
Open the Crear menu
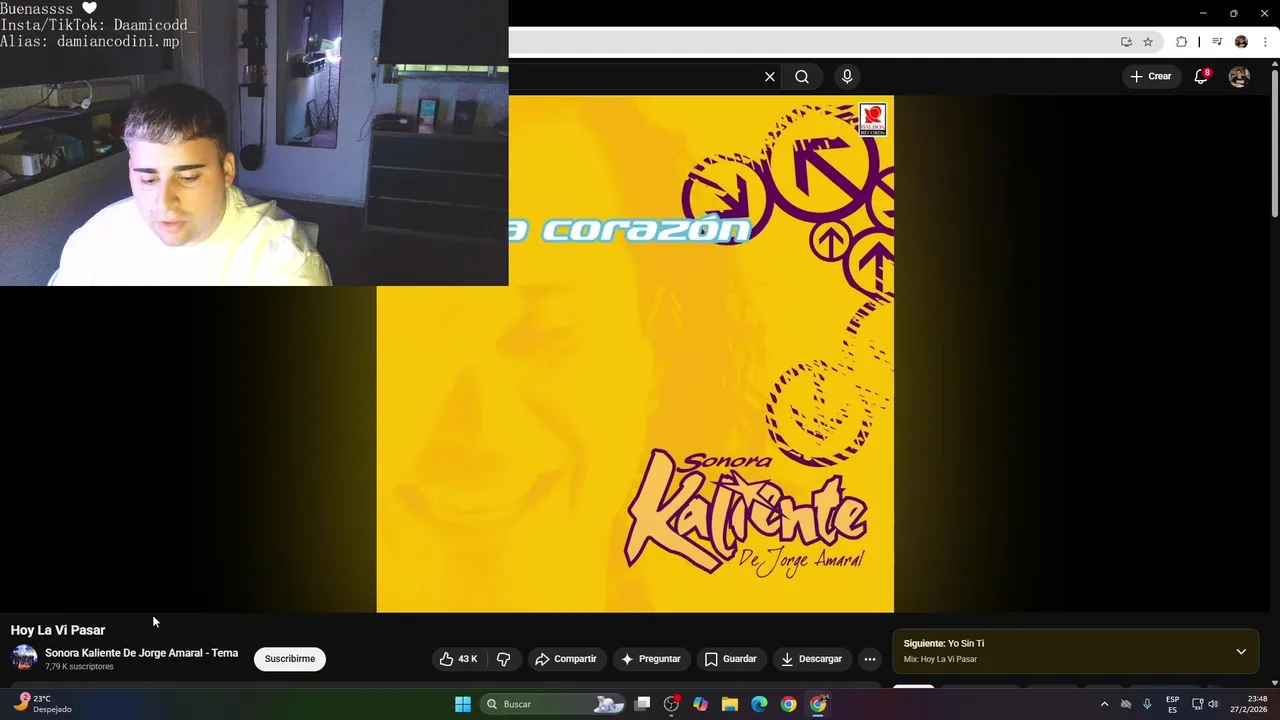tap(1151, 76)
